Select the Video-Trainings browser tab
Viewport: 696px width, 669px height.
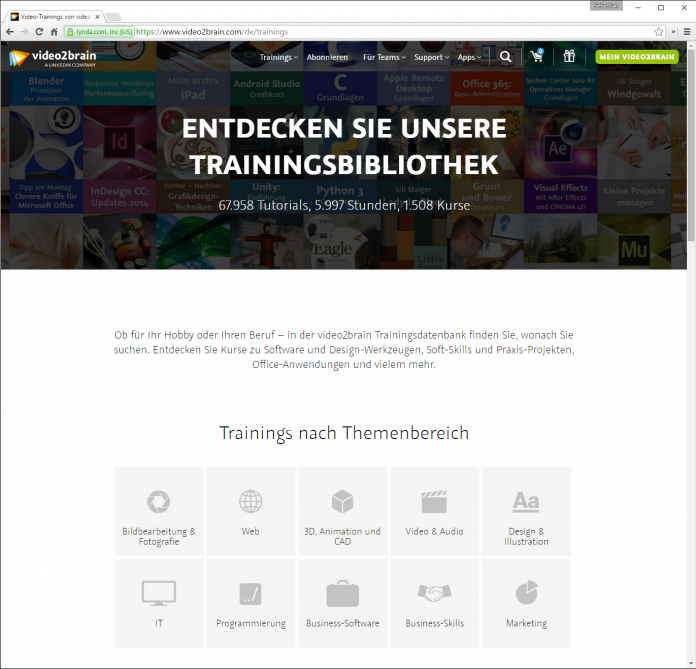click(x=55, y=17)
